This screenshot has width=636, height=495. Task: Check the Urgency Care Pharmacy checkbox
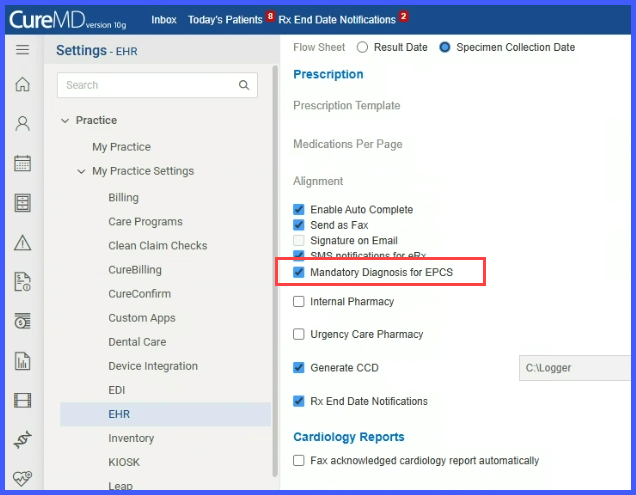[299, 334]
